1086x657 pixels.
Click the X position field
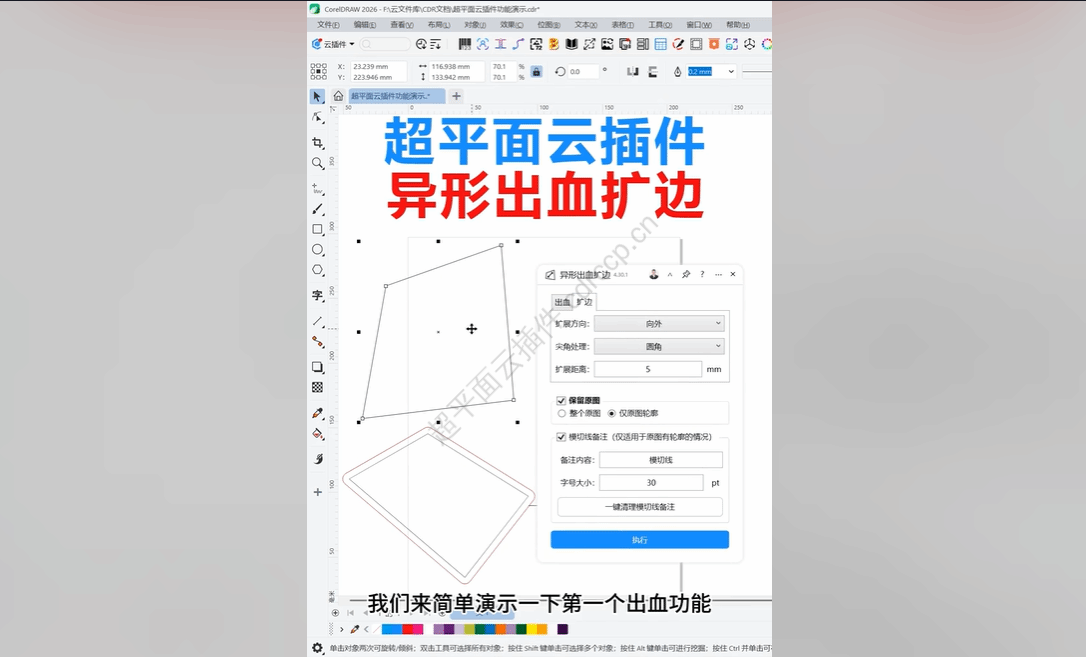(x=378, y=66)
